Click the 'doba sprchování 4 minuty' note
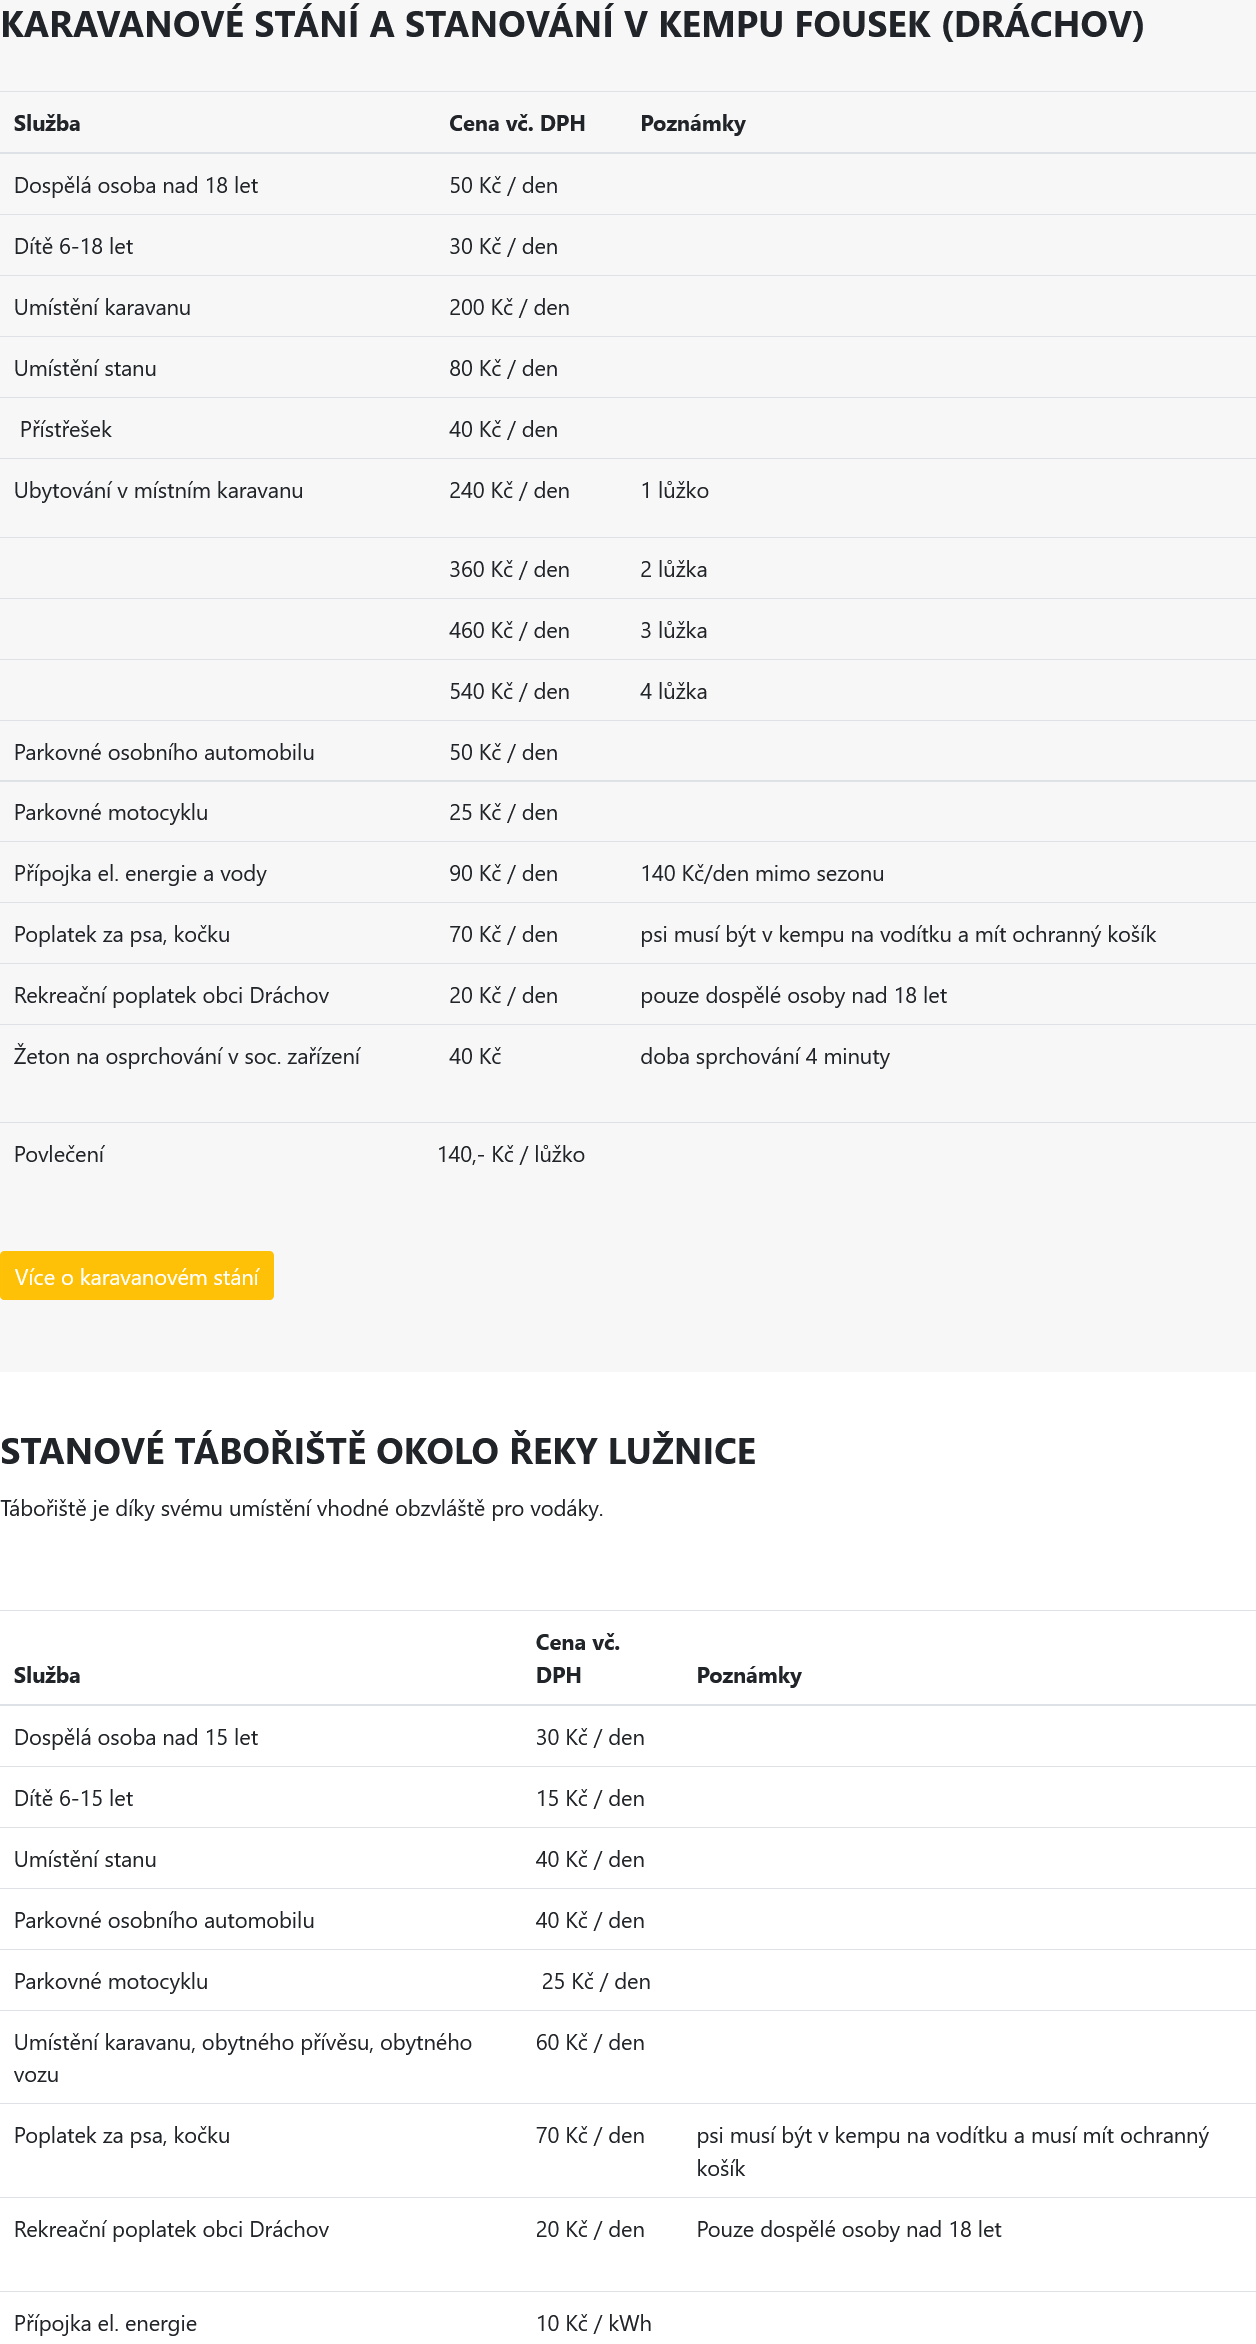Viewport: 1256px width, 2344px height. point(765,1056)
